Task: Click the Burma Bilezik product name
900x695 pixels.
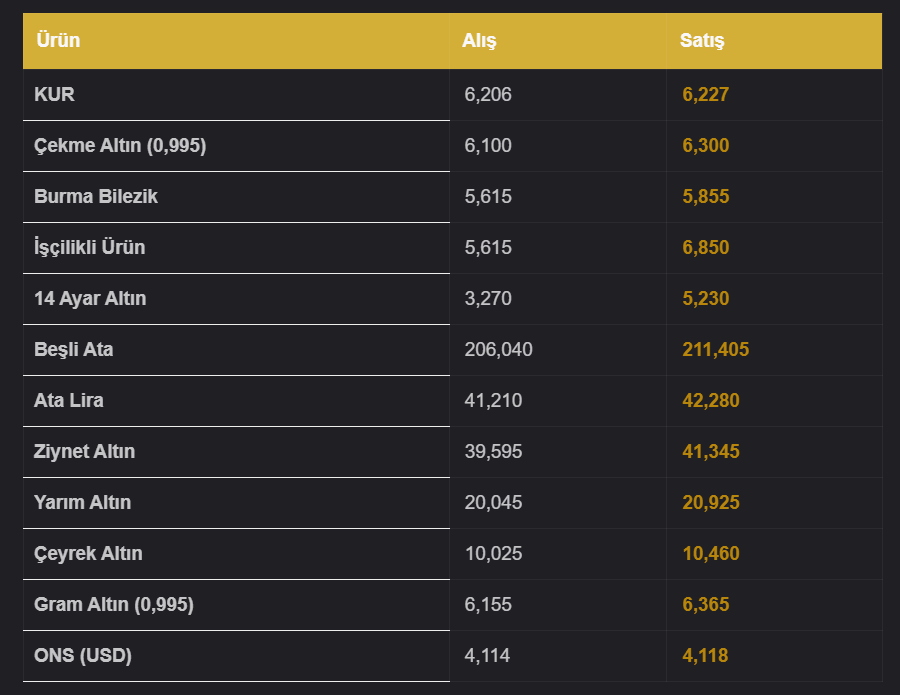Action: point(96,196)
